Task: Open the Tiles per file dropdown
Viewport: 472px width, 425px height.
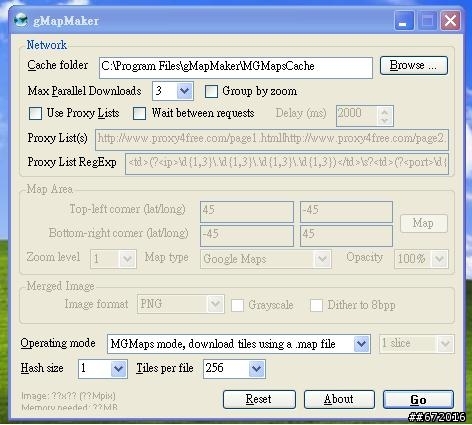Action: (256, 369)
